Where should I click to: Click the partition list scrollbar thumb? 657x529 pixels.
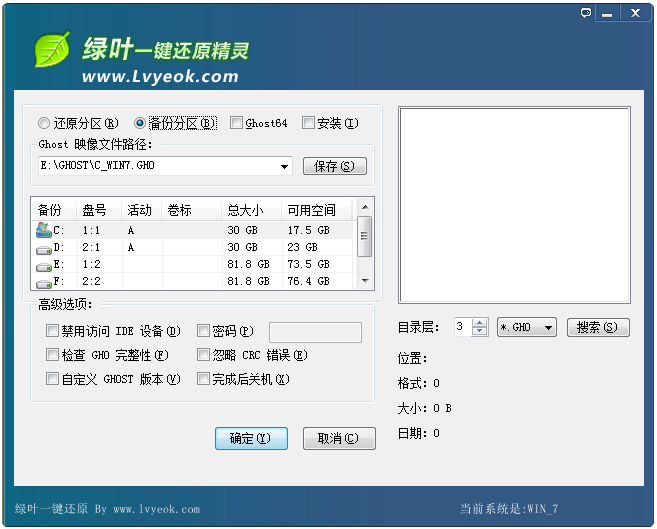point(365,236)
